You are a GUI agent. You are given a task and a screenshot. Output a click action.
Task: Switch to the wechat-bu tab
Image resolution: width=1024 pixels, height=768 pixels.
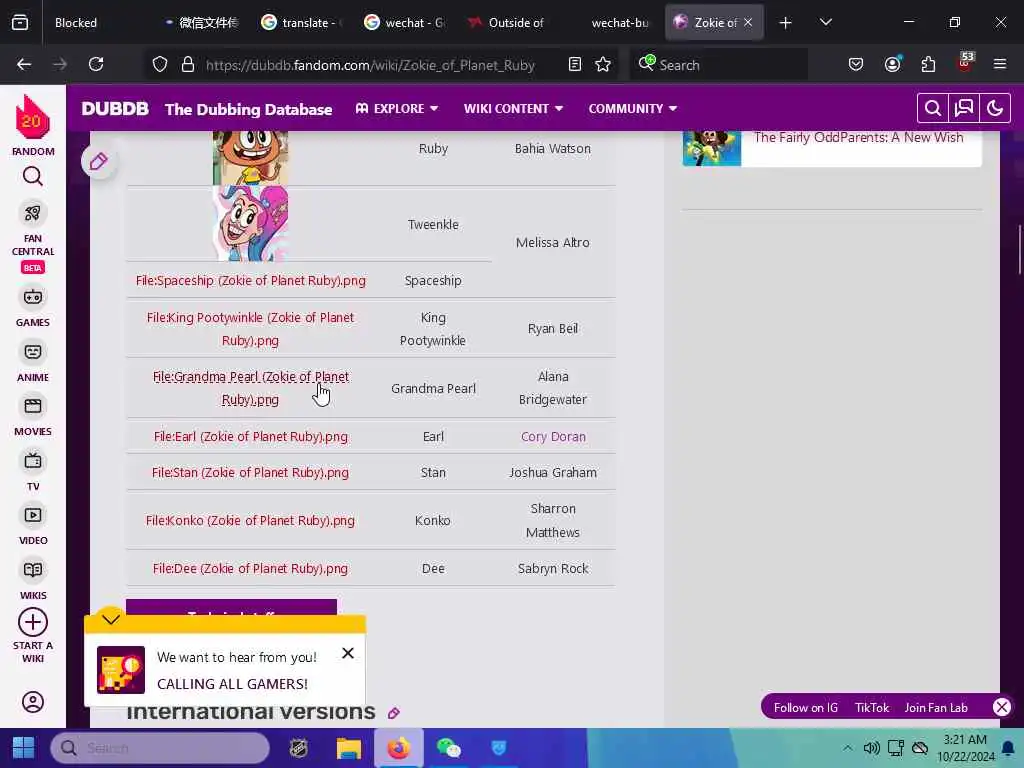[613, 22]
